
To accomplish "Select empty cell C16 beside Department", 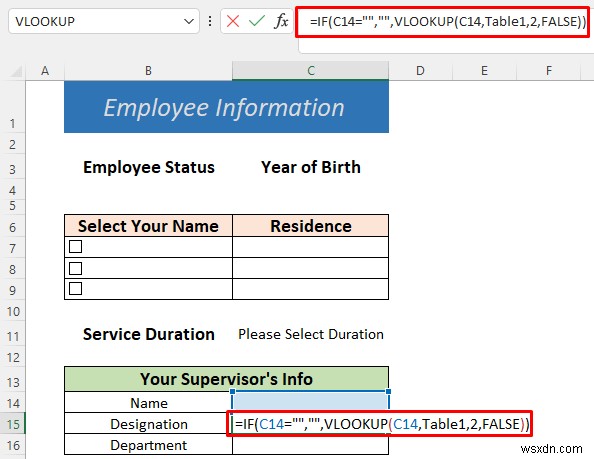I will pos(311,445).
